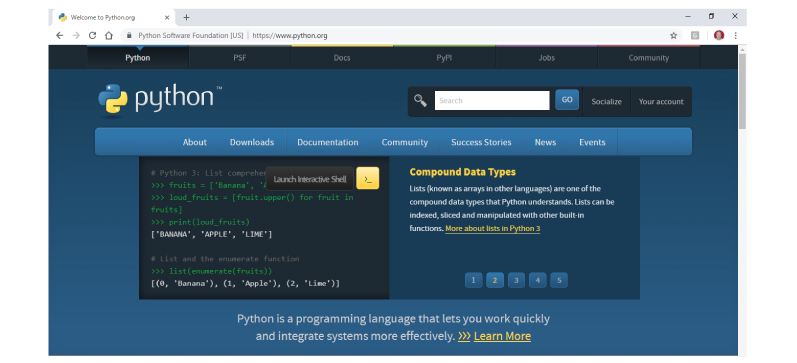Viewport: 797px width, 363px height.
Task: Go to slide 1 of the code carousel
Action: [473, 280]
